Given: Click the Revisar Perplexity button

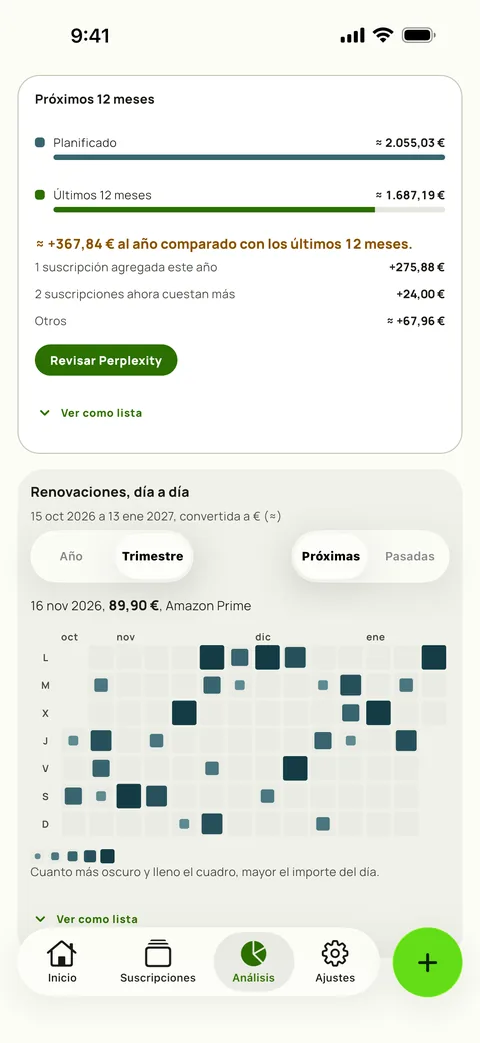Looking at the screenshot, I should pos(106,361).
